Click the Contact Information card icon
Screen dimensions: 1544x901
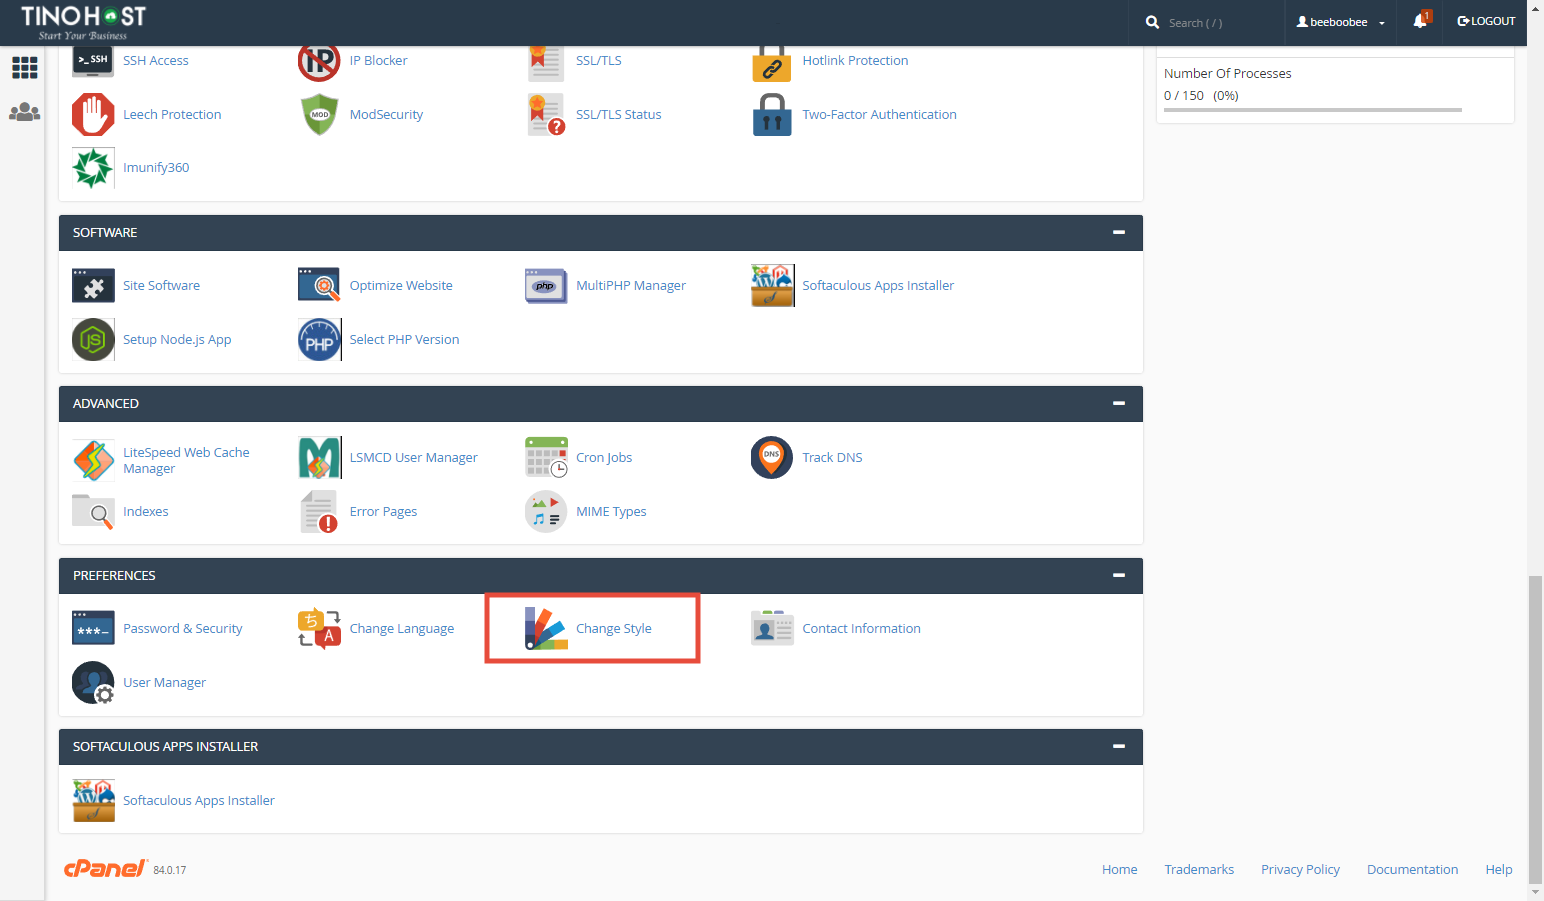tap(772, 629)
